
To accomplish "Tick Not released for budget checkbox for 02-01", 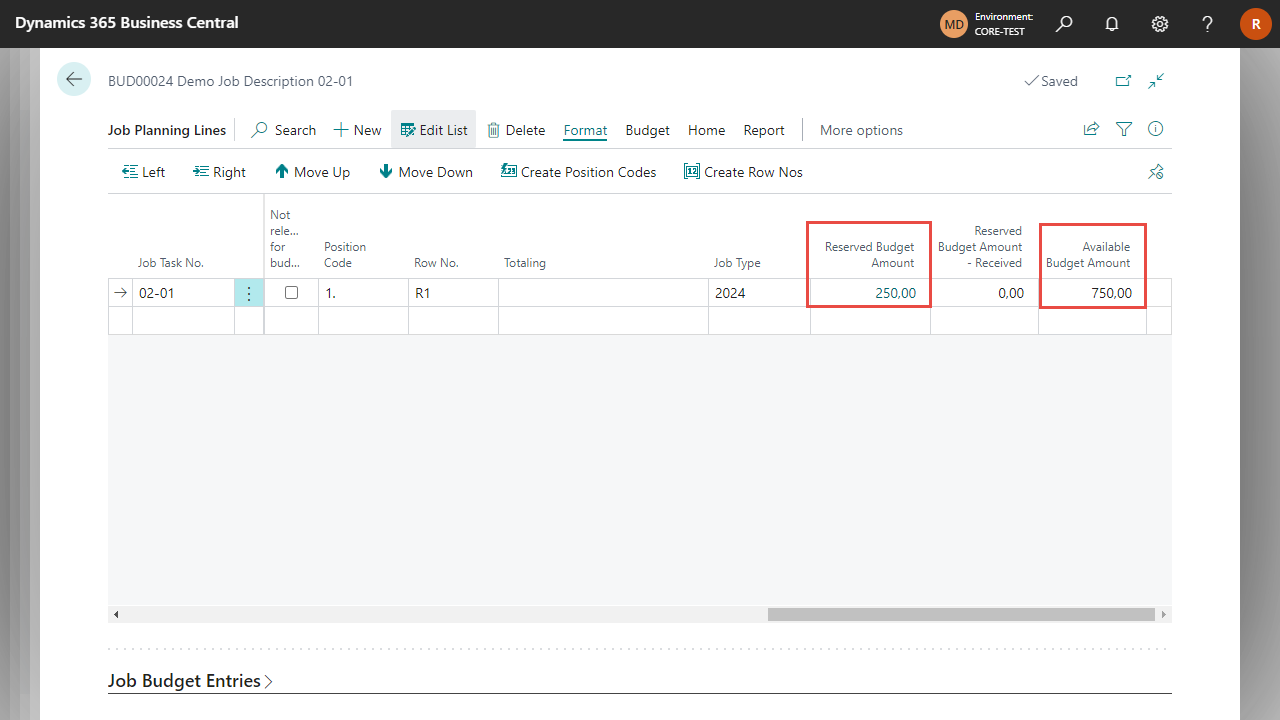I will [x=291, y=293].
